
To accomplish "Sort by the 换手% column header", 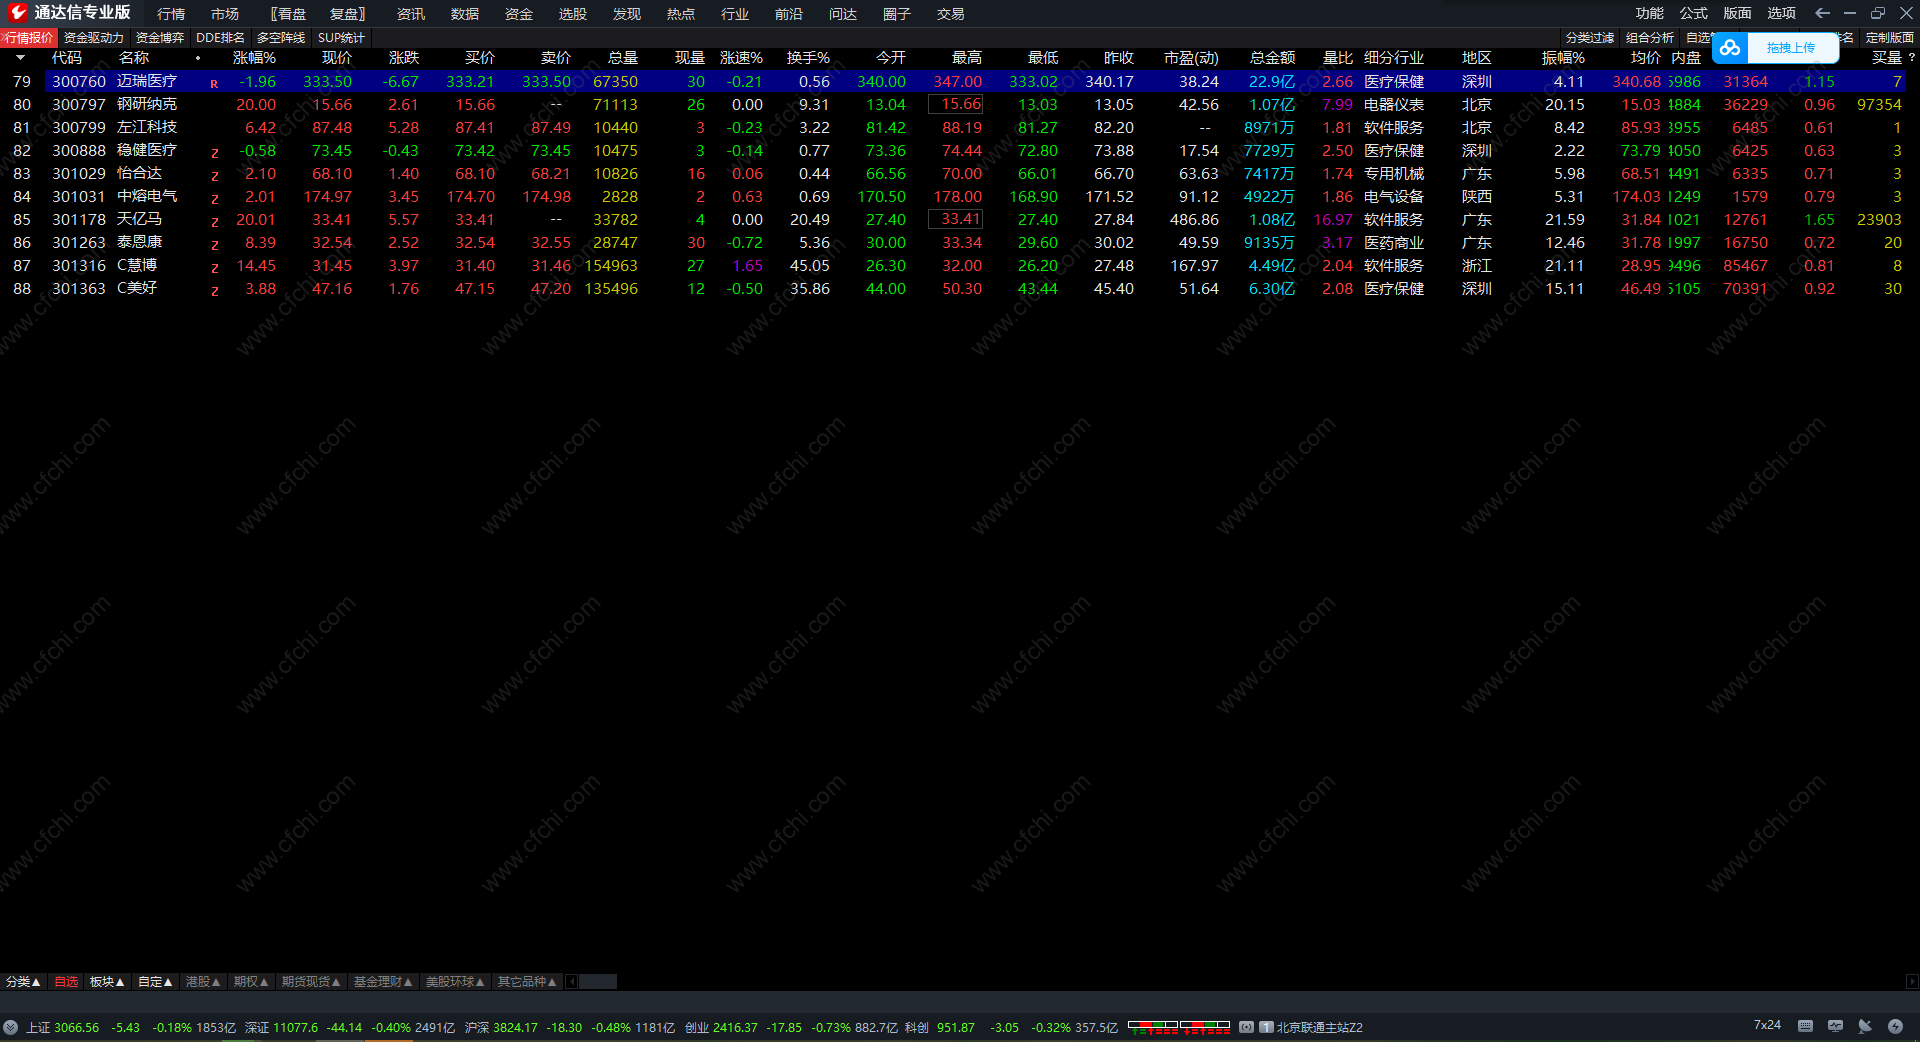I will point(808,58).
